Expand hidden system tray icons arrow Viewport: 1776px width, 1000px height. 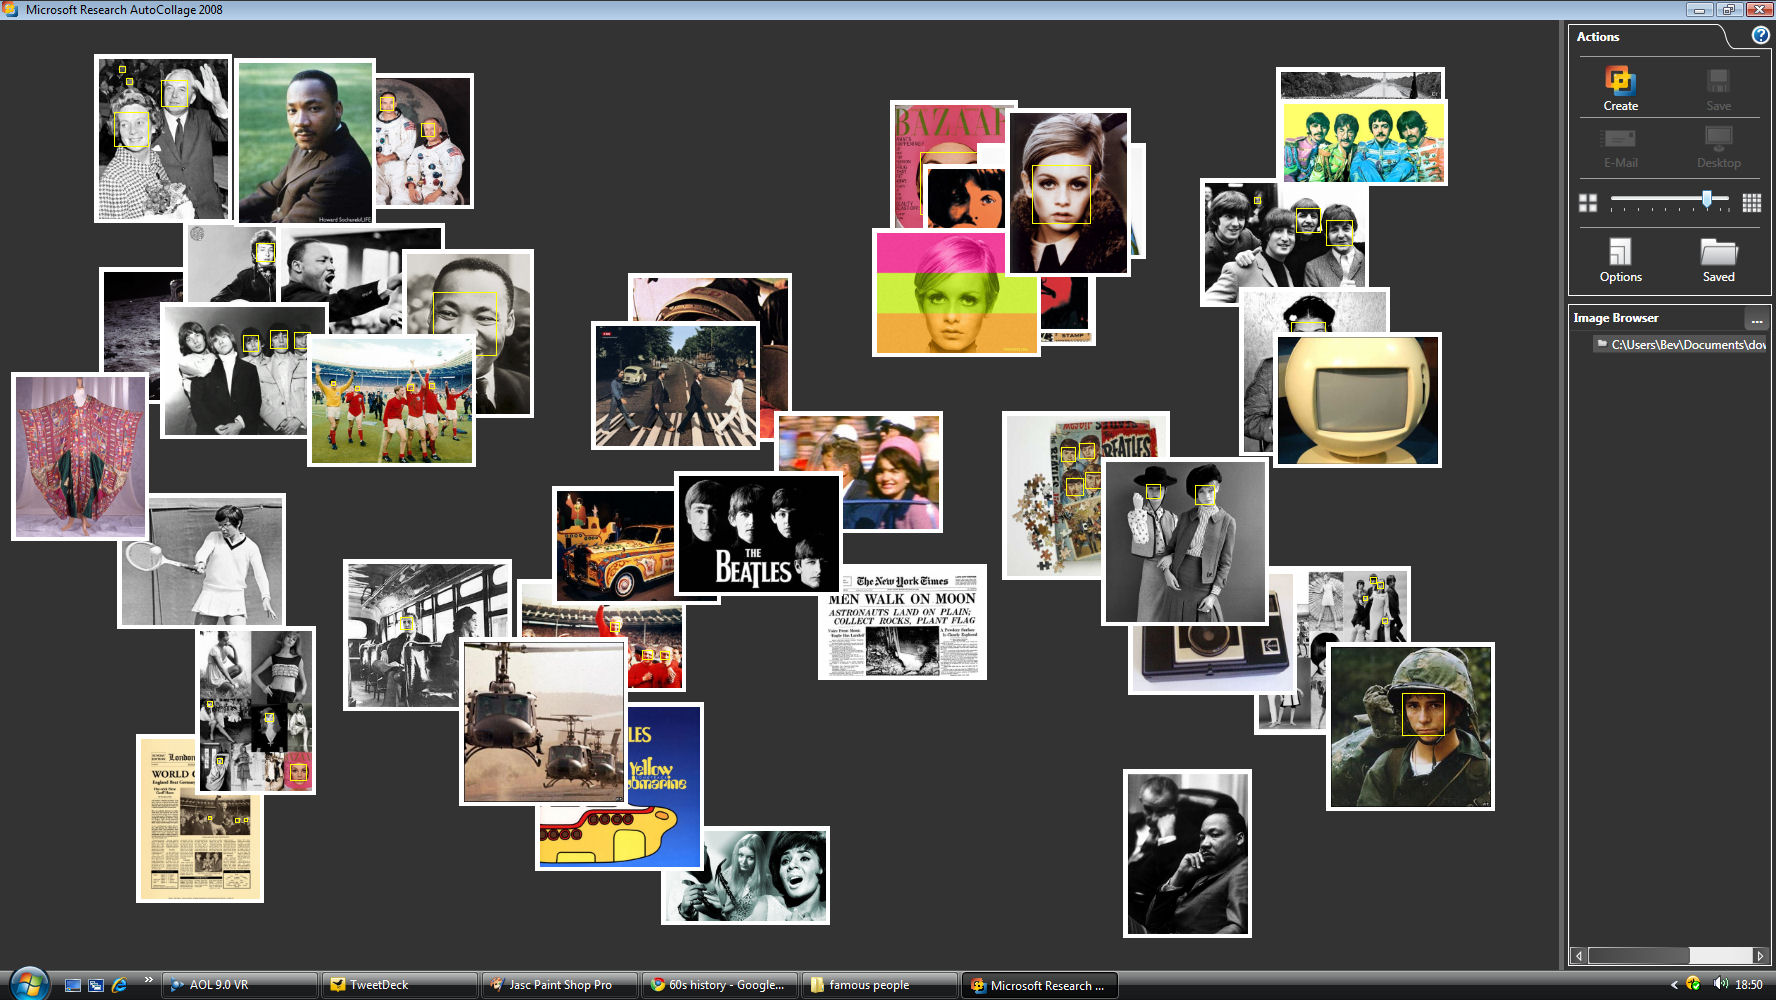1674,985
